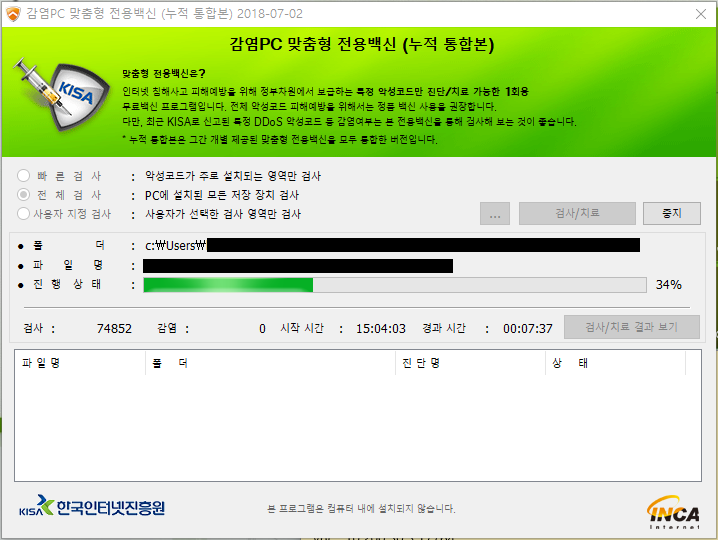718x540 pixels.
Task: Select the 전체검사 radio button
Action: coord(23,195)
